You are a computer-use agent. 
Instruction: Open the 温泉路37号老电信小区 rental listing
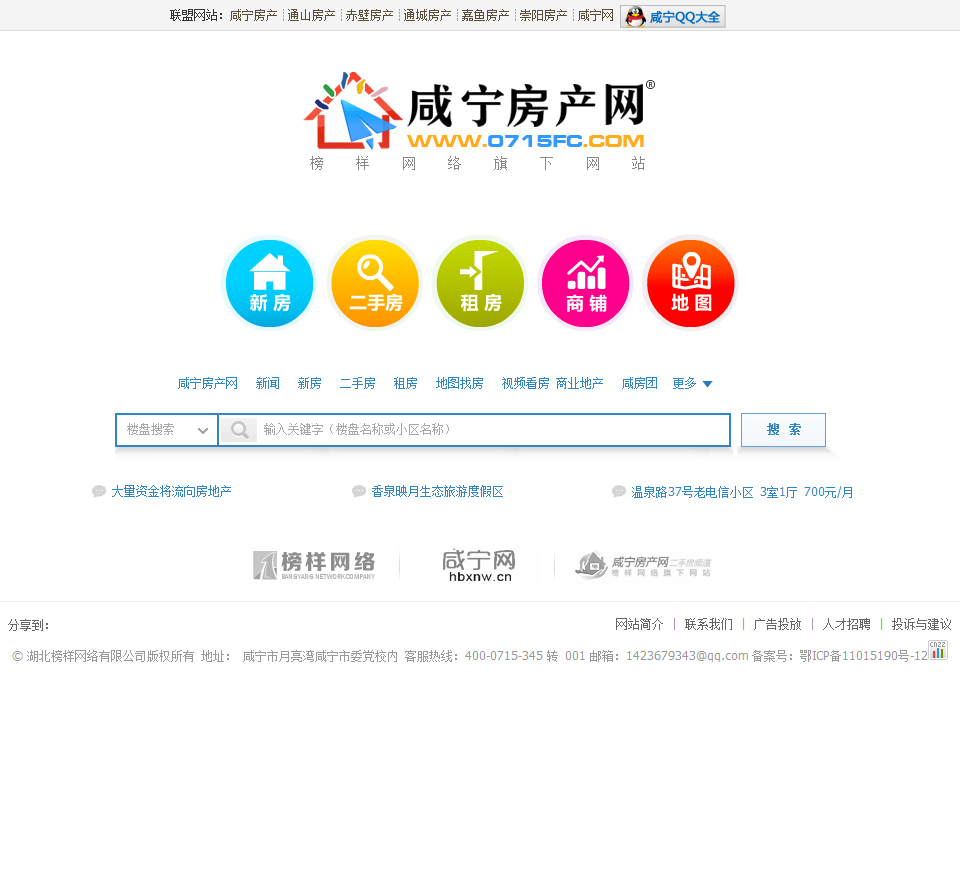pos(742,492)
